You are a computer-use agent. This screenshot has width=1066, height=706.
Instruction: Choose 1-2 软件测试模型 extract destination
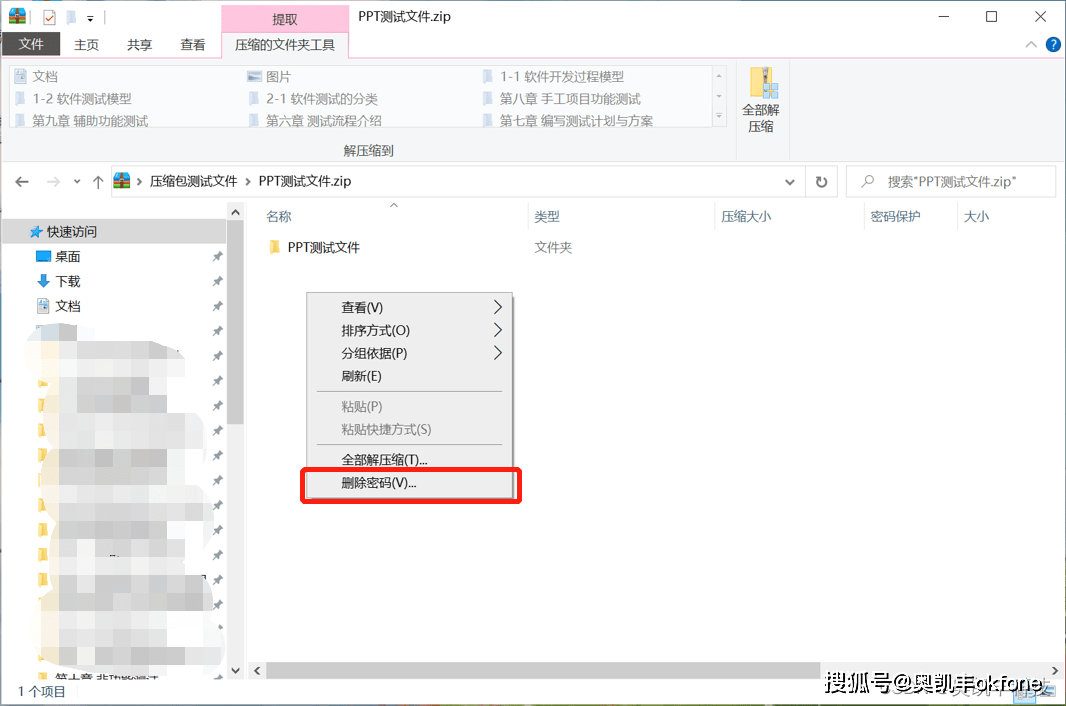coord(73,99)
